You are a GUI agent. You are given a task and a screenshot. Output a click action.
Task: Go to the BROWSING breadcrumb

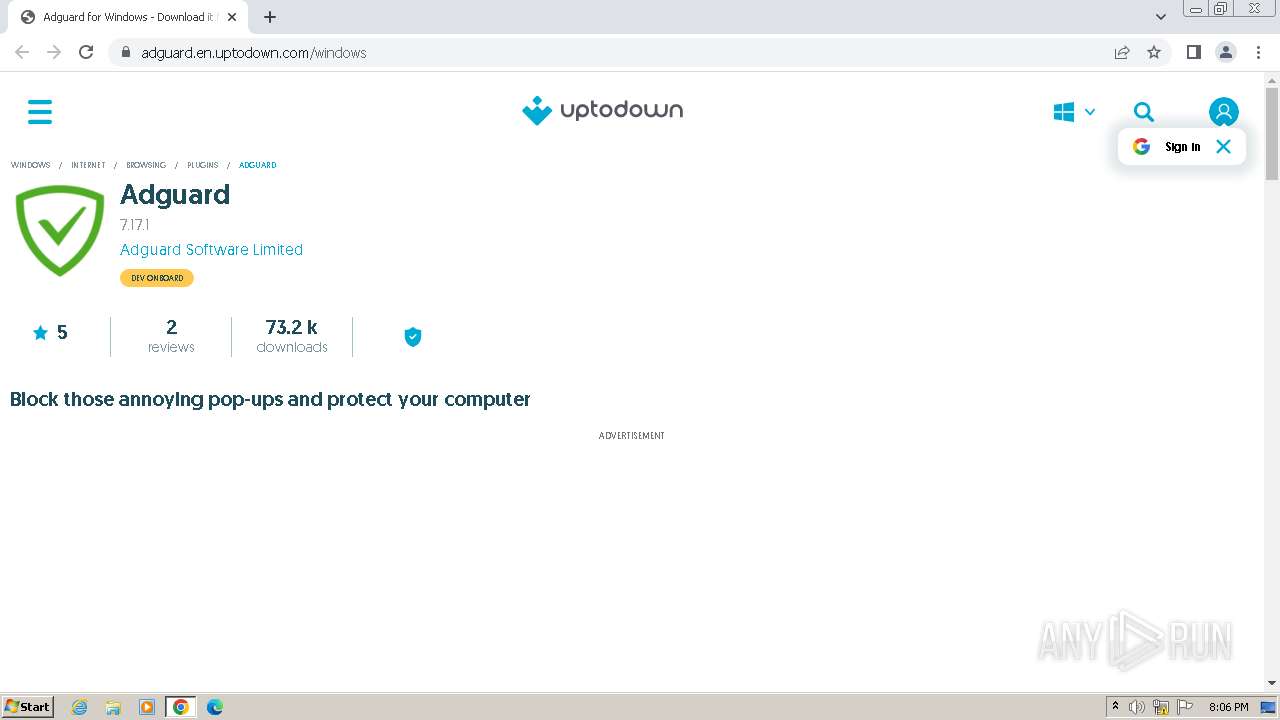(x=146, y=165)
